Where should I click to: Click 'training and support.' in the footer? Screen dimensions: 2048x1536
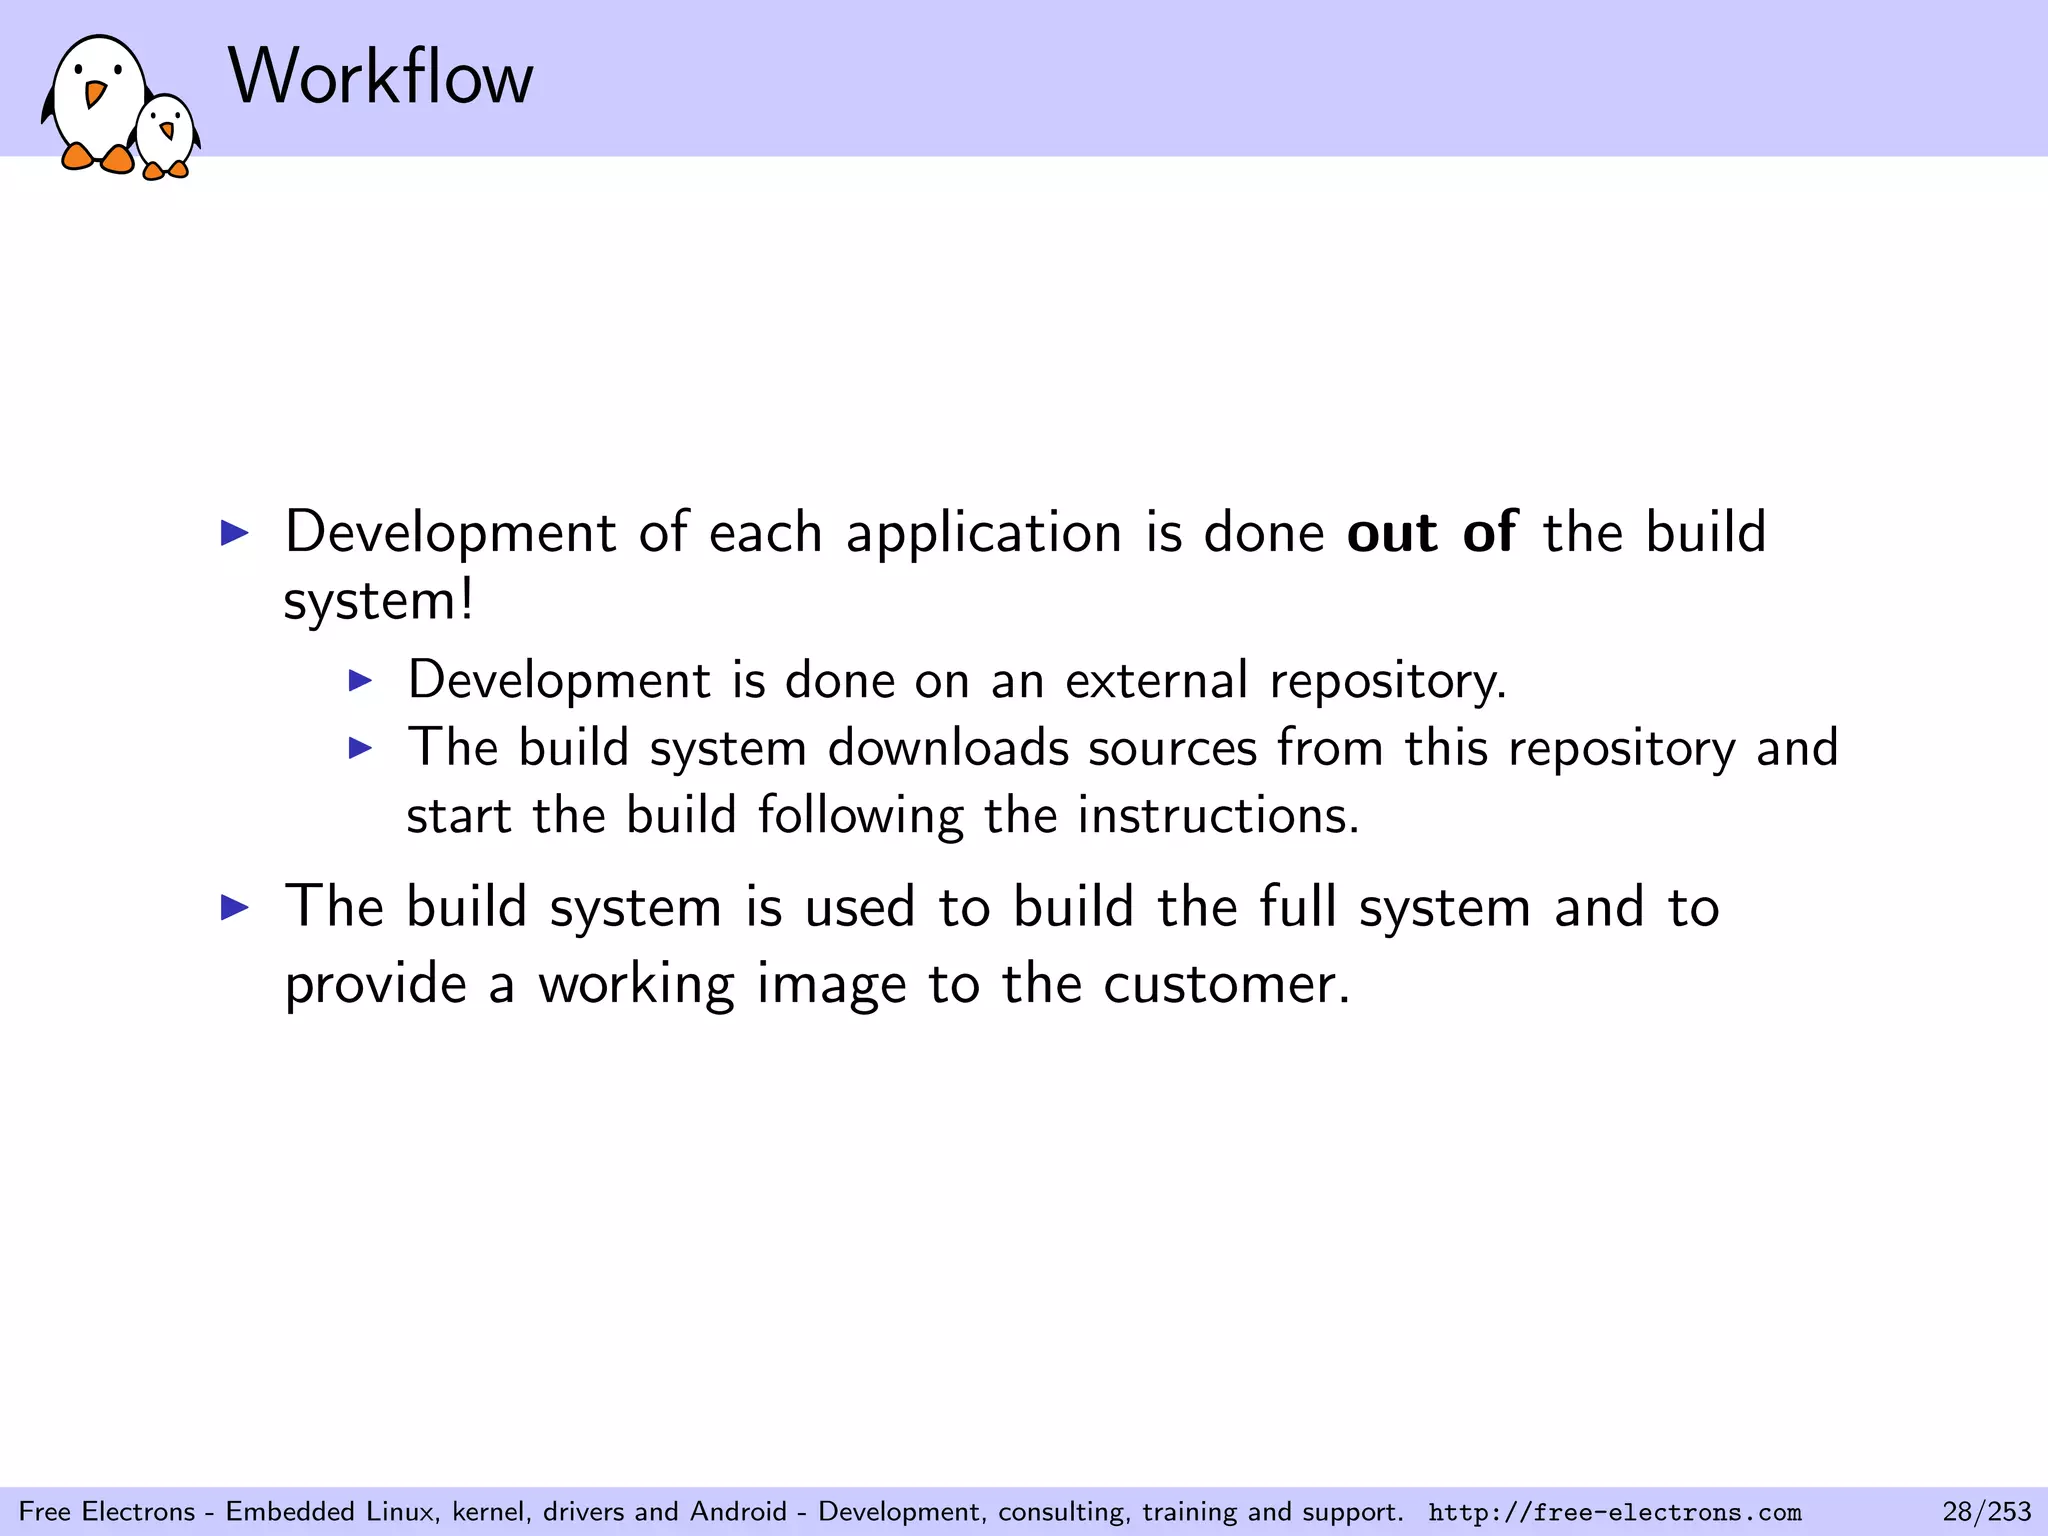1272,1511
